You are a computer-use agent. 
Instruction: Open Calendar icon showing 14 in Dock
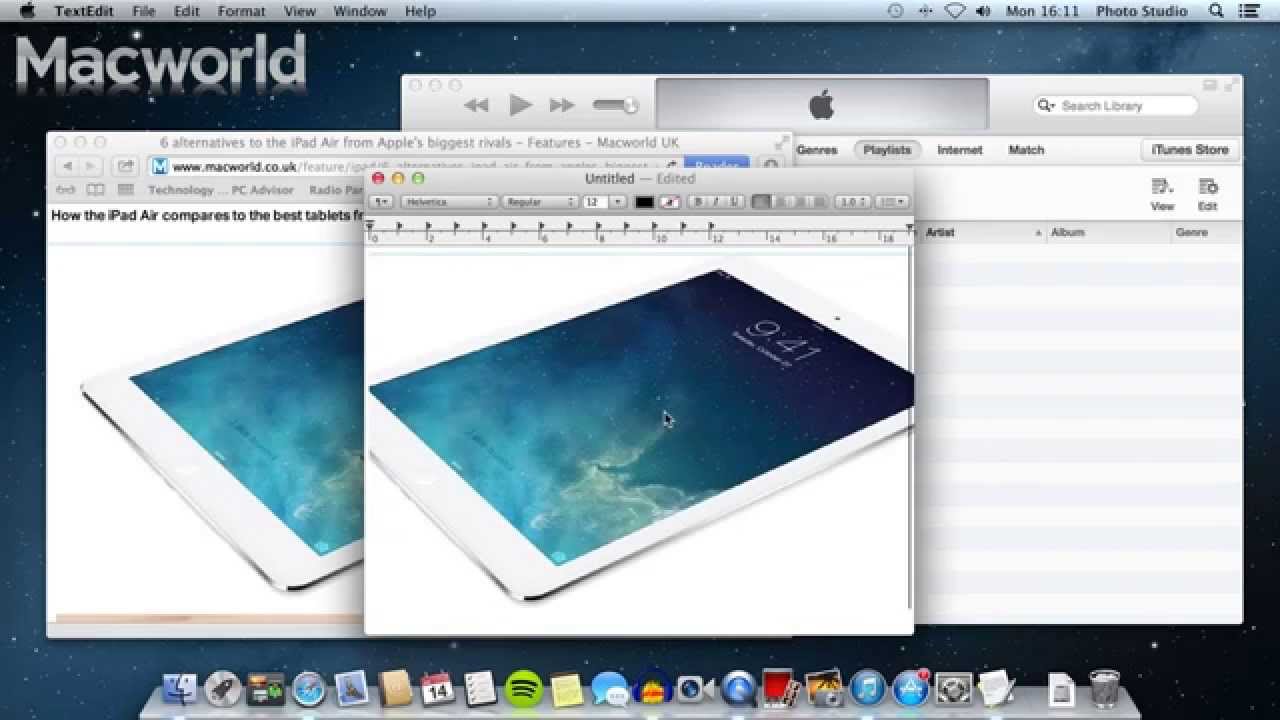click(x=438, y=688)
